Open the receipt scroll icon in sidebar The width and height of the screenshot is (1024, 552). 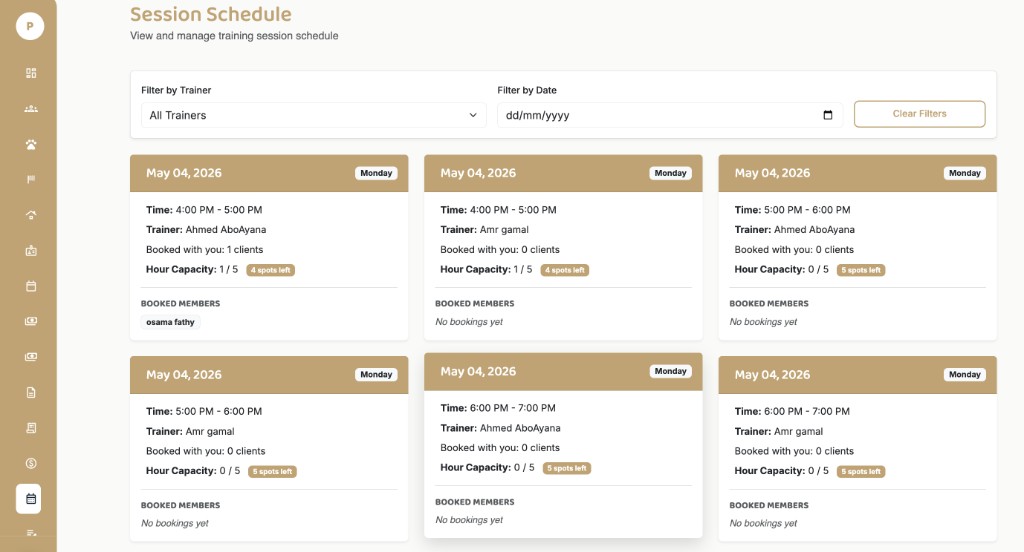click(31, 428)
